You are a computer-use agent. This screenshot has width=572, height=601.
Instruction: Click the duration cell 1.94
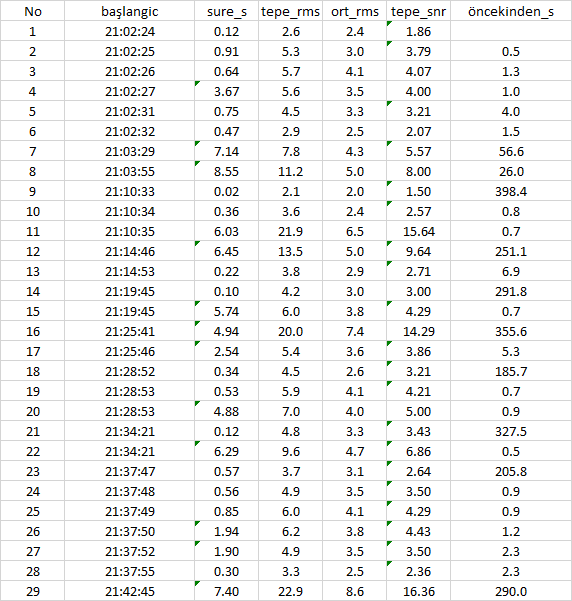pyautogui.click(x=227, y=531)
